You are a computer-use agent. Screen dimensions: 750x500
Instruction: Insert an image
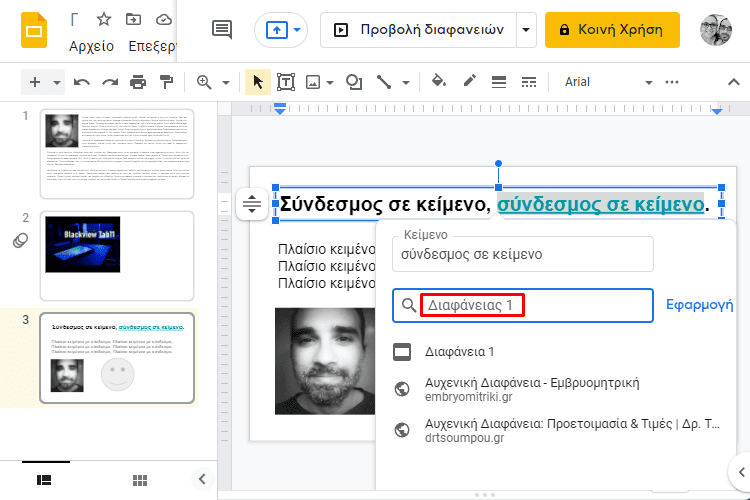pos(313,82)
